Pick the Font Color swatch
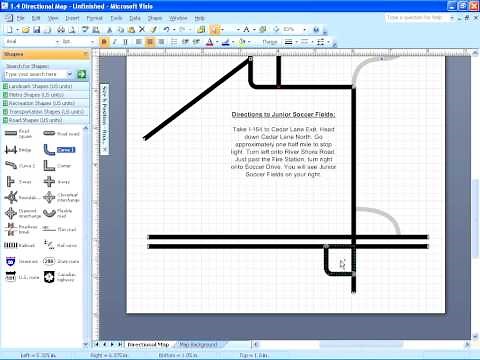This screenshot has width=480, height=360. point(210,42)
